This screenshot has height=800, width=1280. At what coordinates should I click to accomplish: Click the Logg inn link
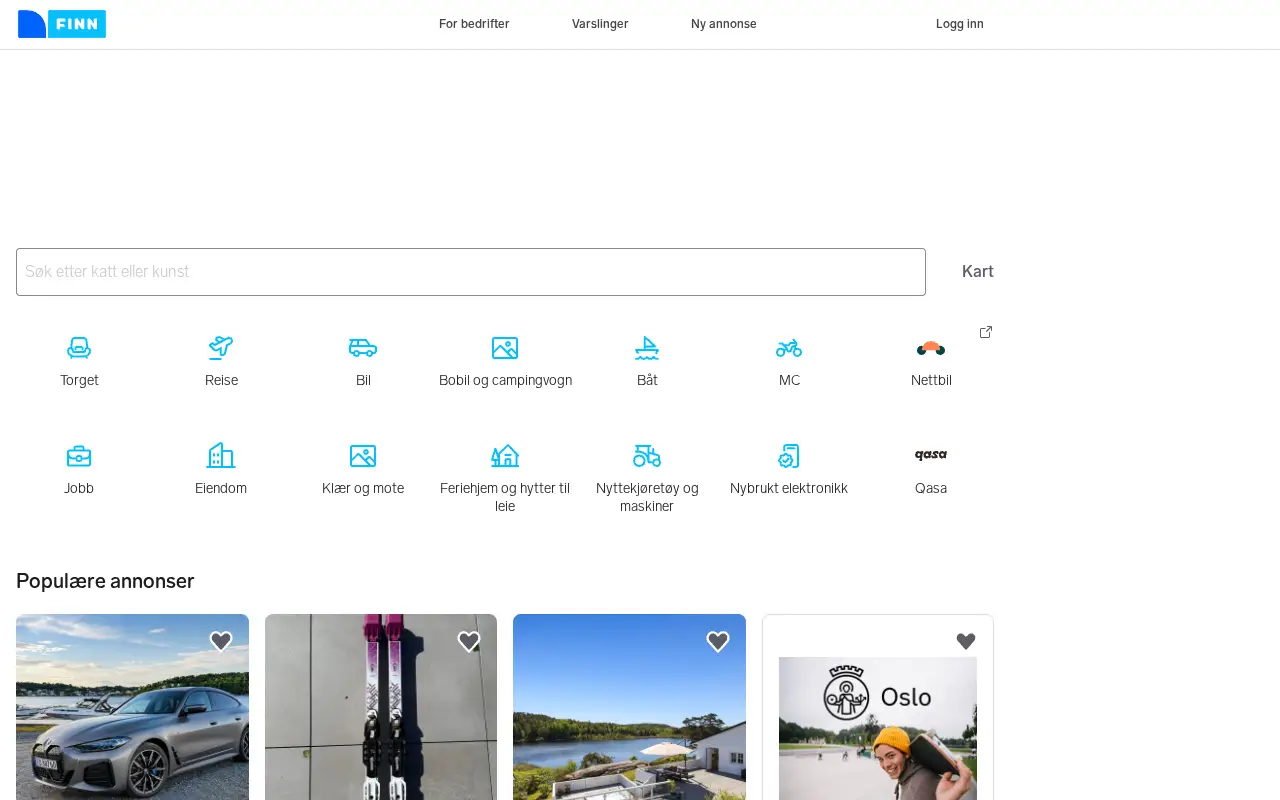pos(960,24)
